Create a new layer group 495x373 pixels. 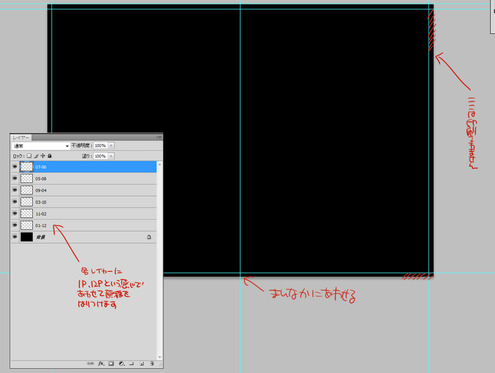(132, 363)
